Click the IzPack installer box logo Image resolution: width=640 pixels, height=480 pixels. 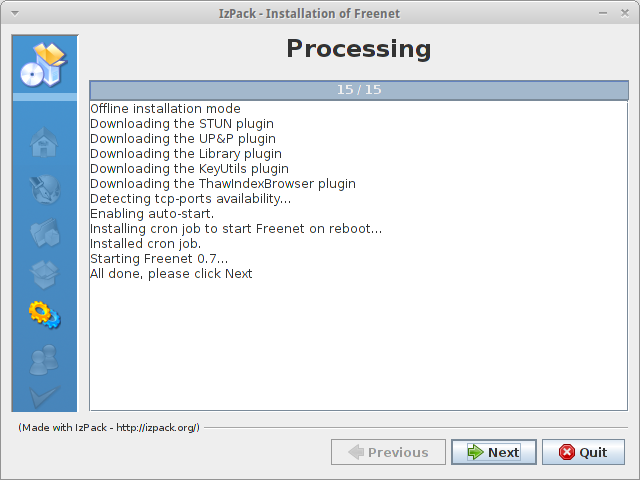point(44,65)
